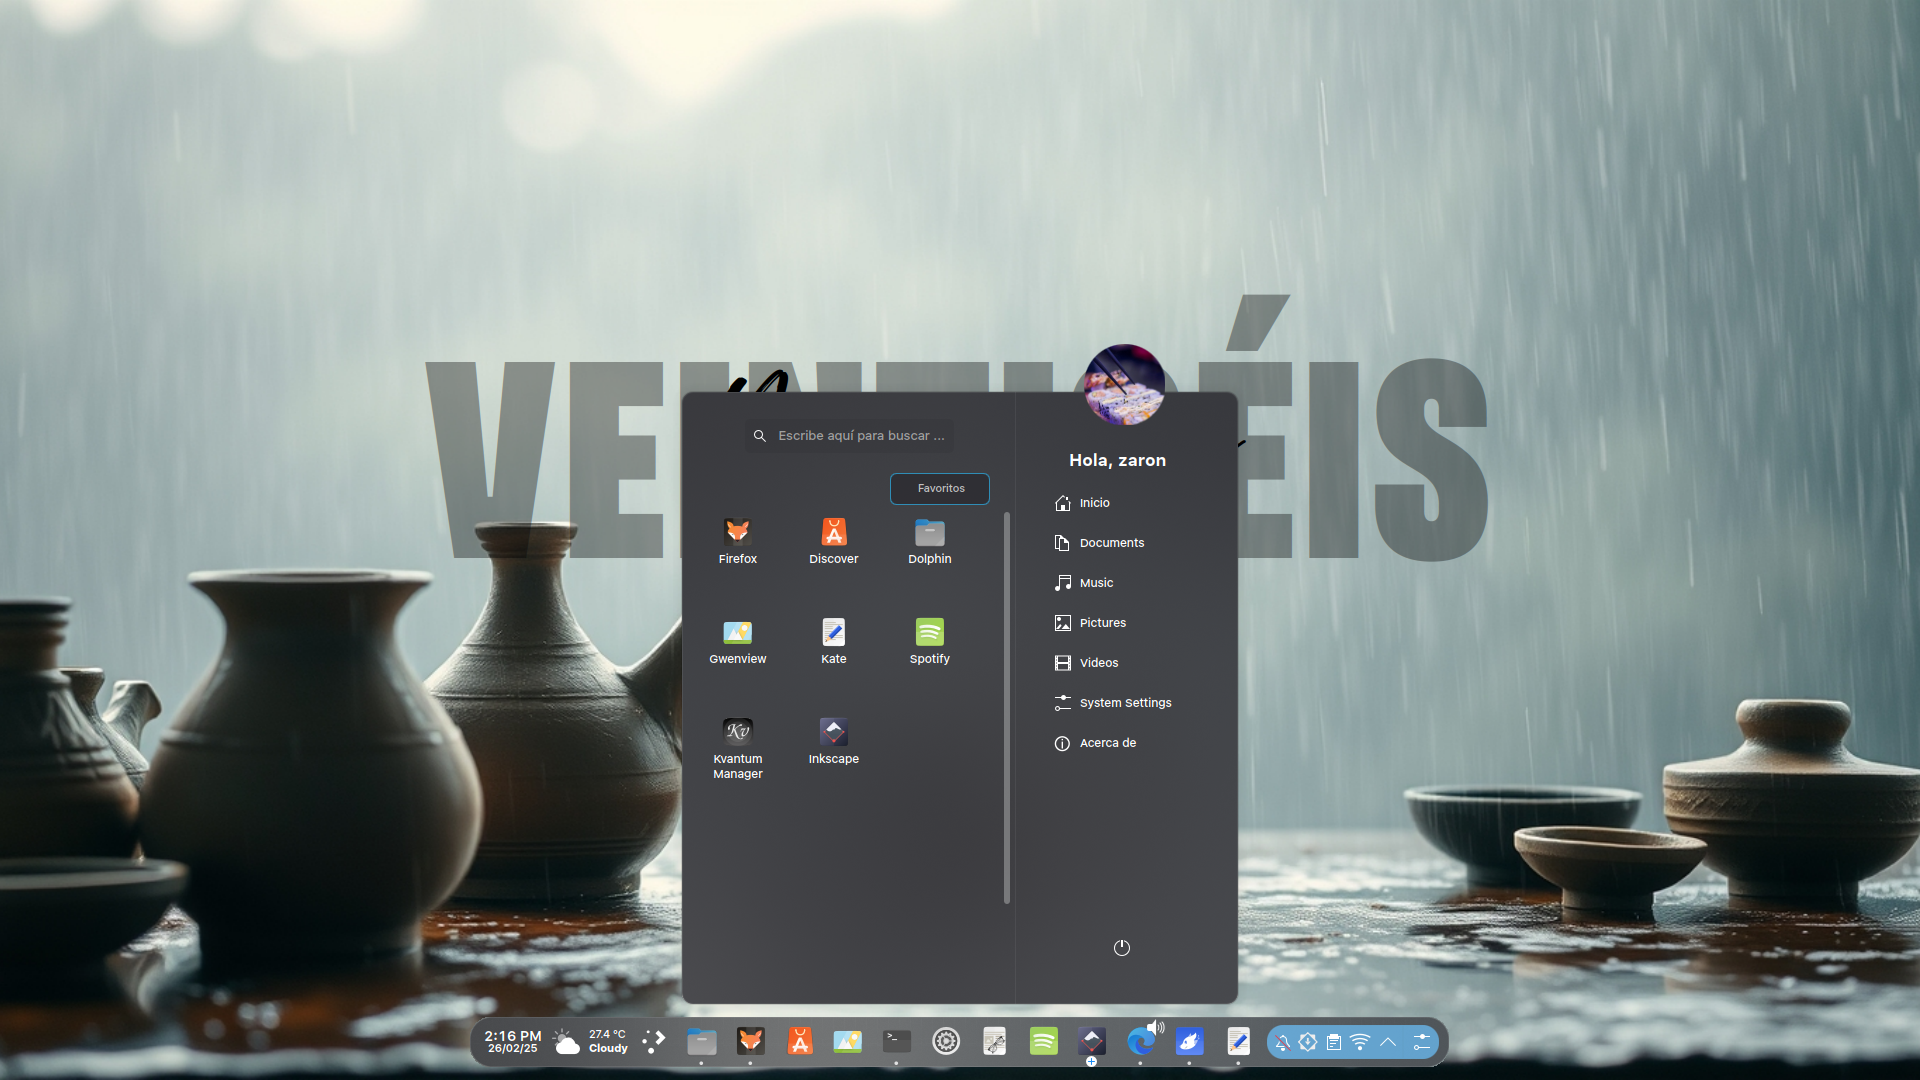The image size is (1920, 1080).
Task: Open the Music folder entry
Action: point(1084,583)
